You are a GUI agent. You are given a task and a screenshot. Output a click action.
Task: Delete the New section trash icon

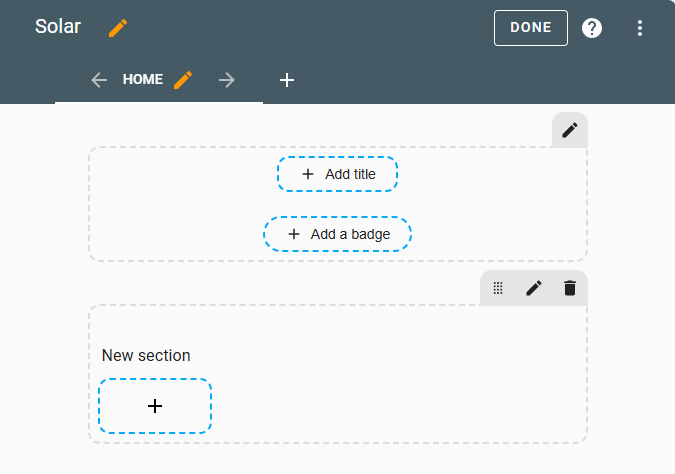[x=570, y=288]
